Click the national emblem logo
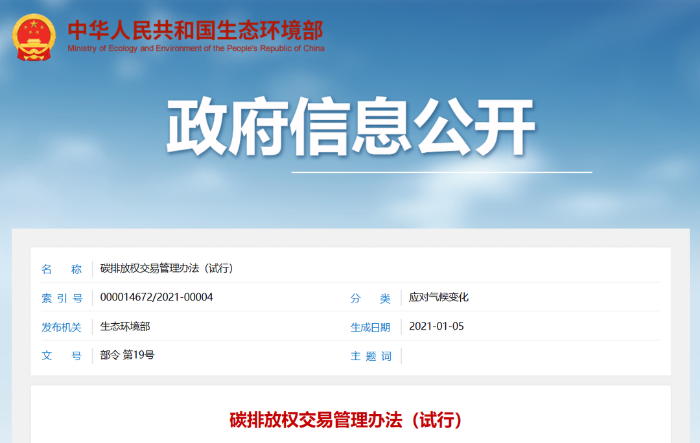This screenshot has height=443, width=700. tap(35, 37)
